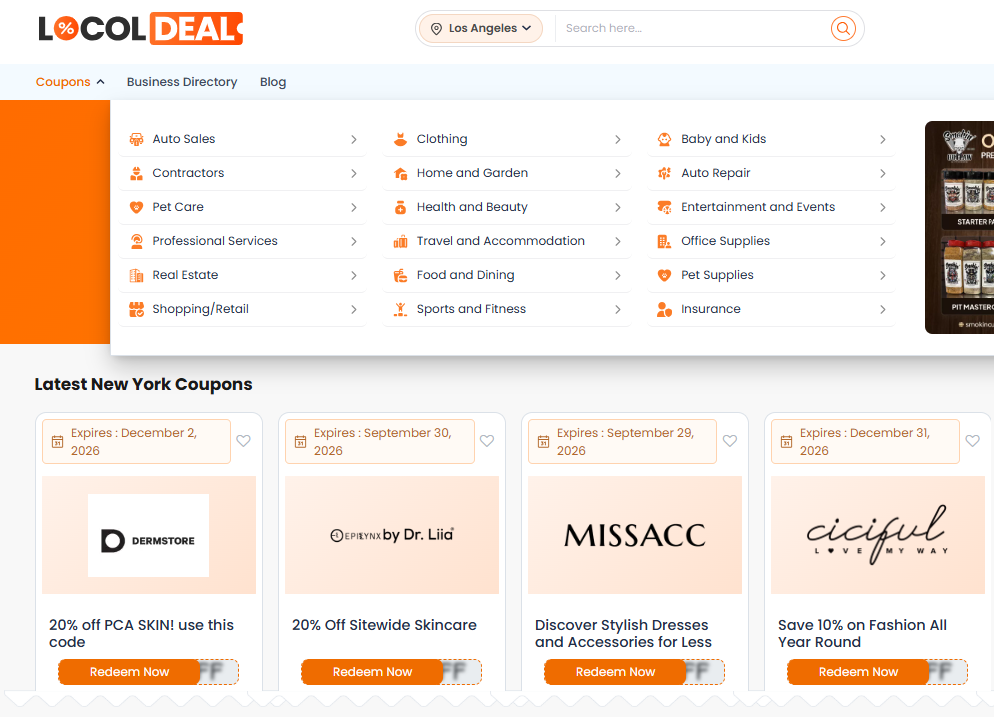This screenshot has width=994, height=717.
Task: Open the Blog nav item
Action: click(273, 82)
